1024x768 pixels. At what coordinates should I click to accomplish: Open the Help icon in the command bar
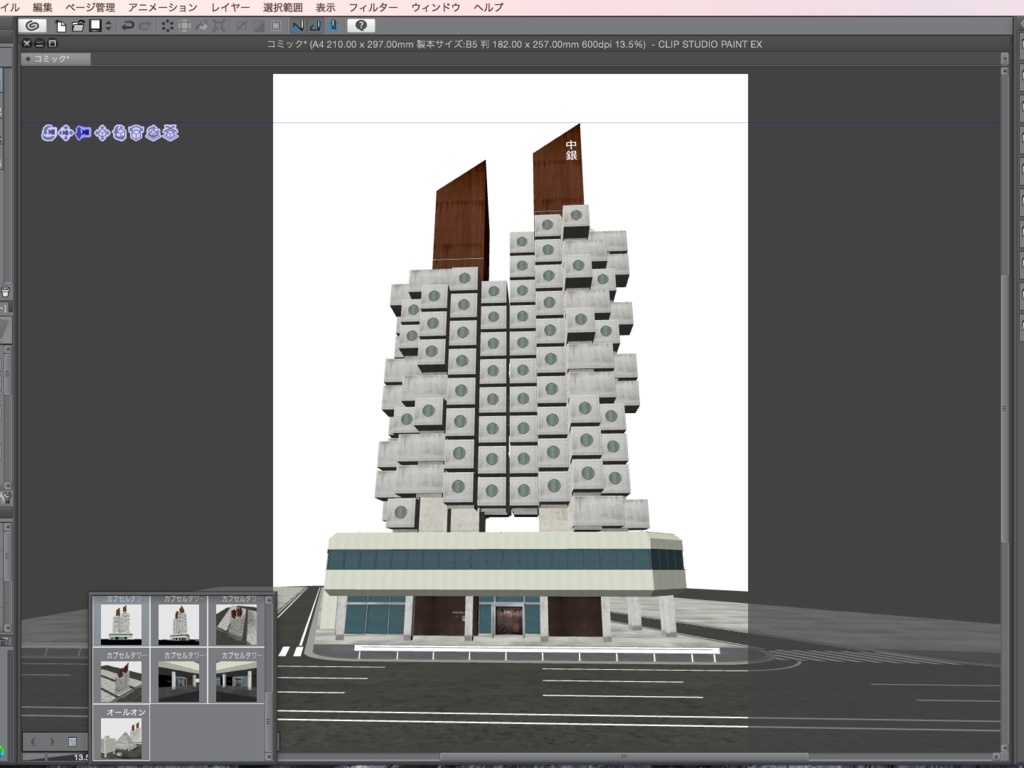[361, 25]
